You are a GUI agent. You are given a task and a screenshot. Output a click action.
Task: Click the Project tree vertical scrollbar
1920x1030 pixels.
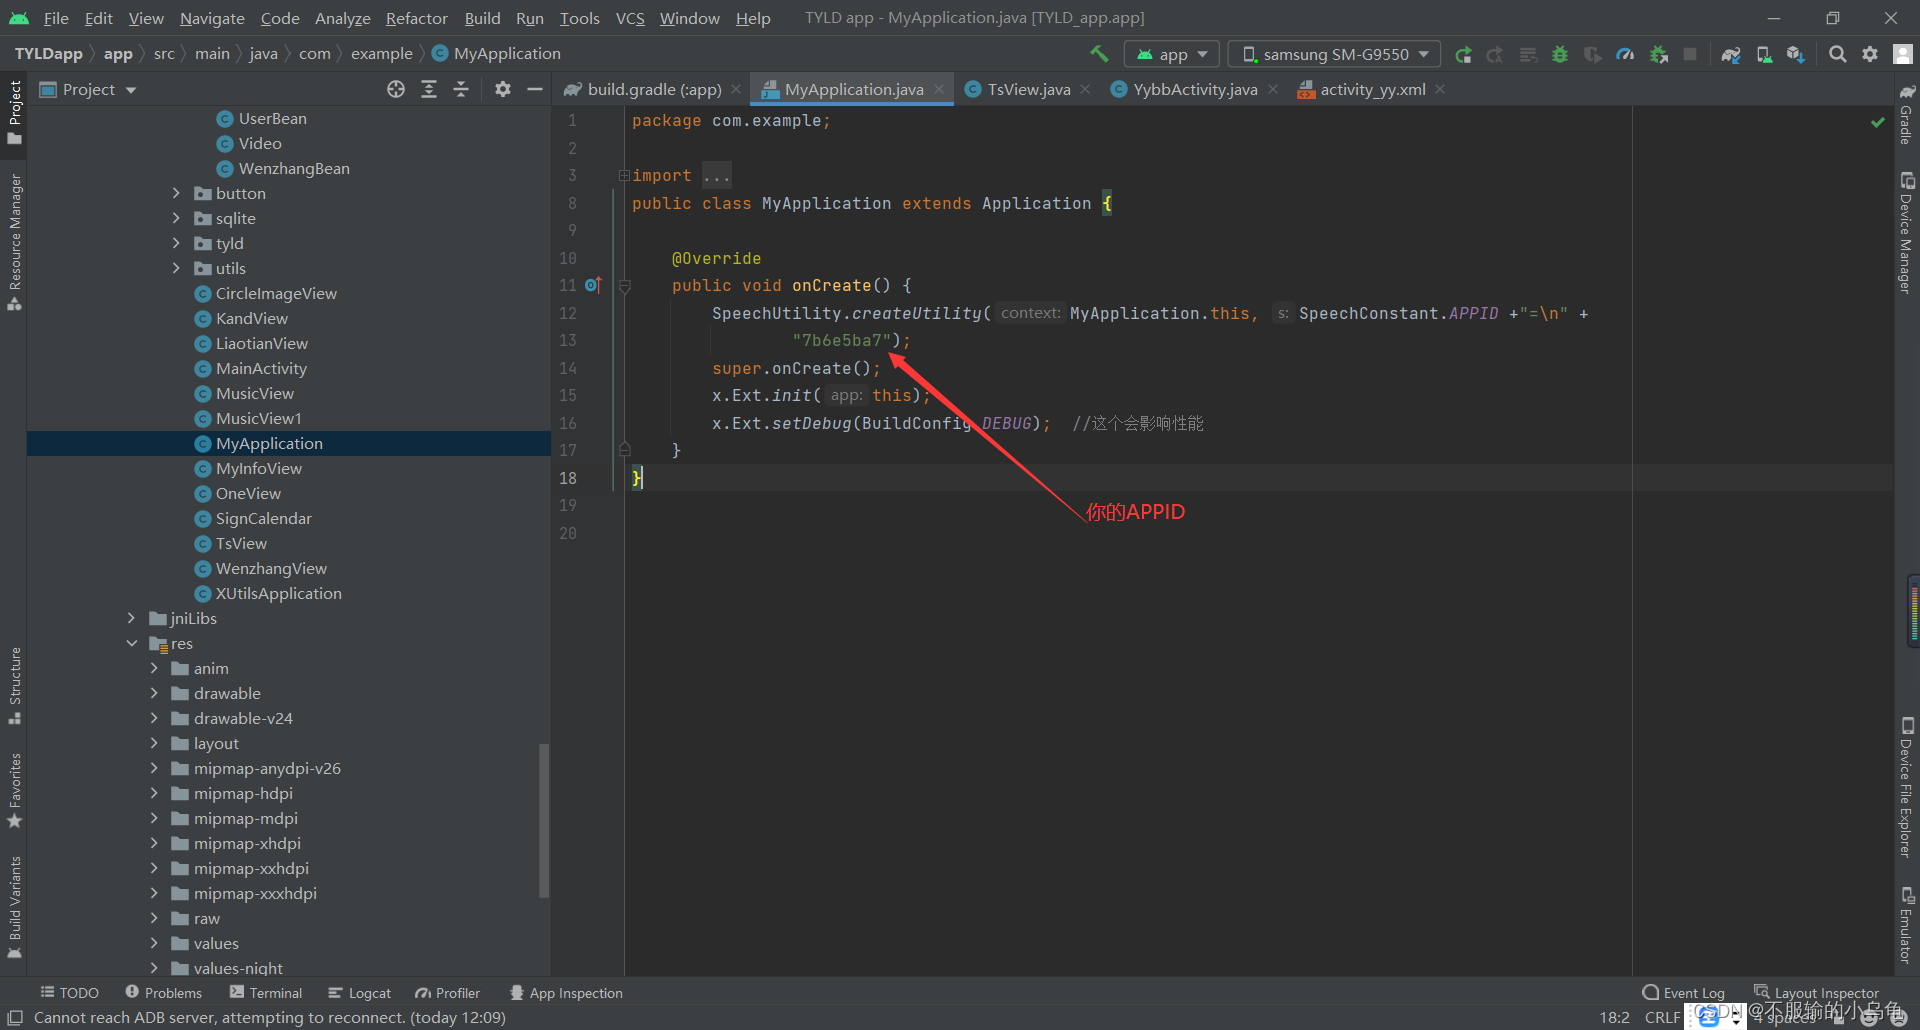(x=544, y=820)
